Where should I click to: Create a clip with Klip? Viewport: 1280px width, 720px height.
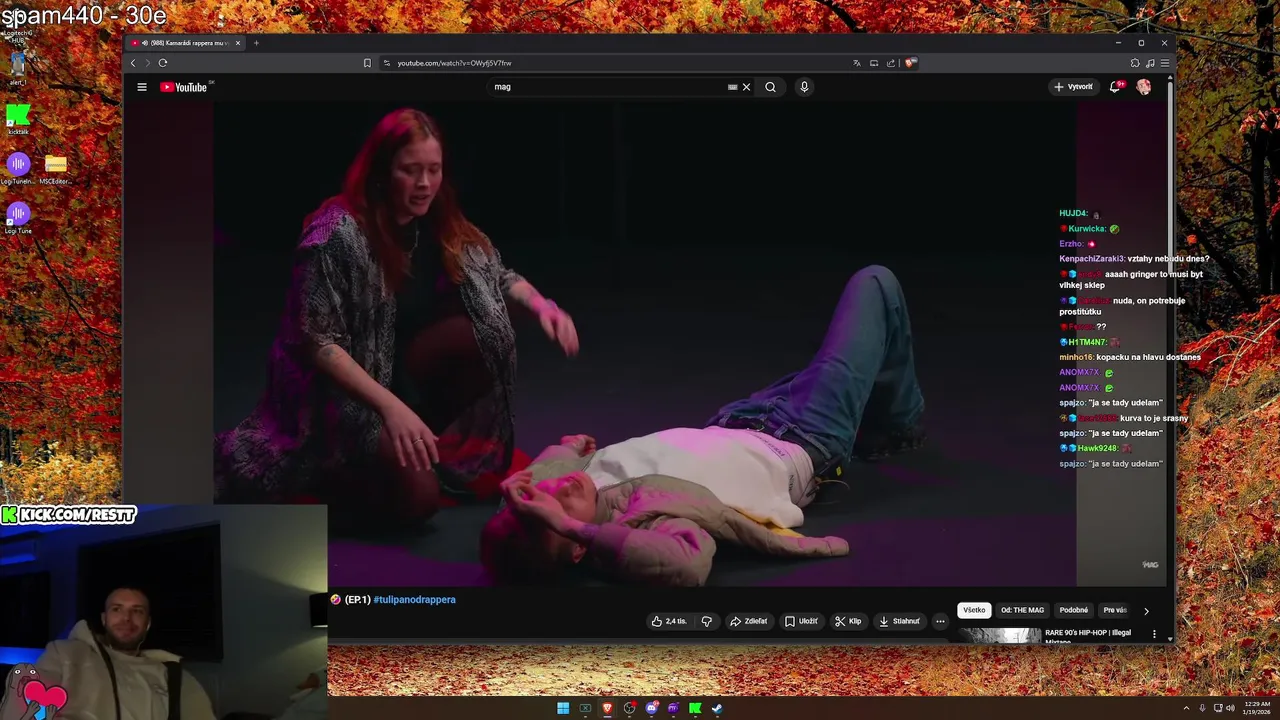[848, 621]
